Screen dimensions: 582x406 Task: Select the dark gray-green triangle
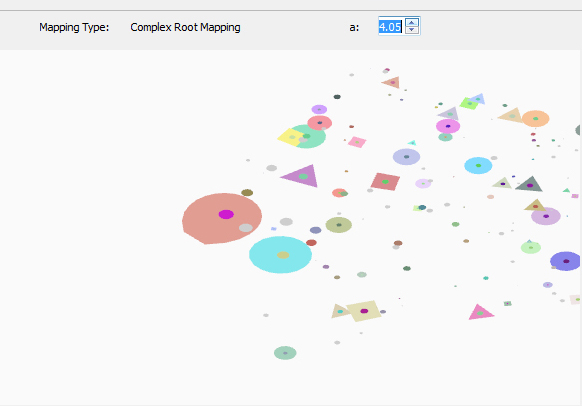[529, 184]
